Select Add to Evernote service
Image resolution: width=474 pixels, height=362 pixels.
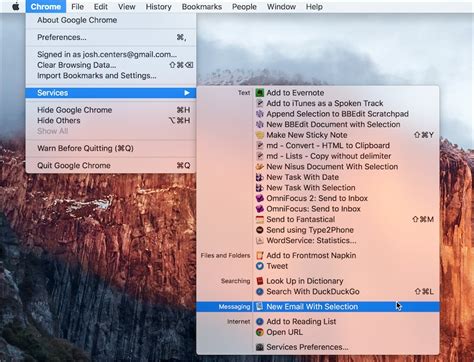pyautogui.click(x=318, y=93)
